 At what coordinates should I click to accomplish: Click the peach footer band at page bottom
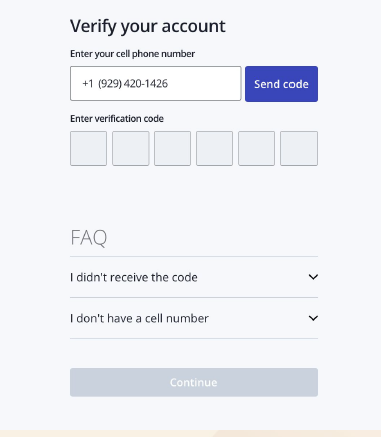pos(190,434)
